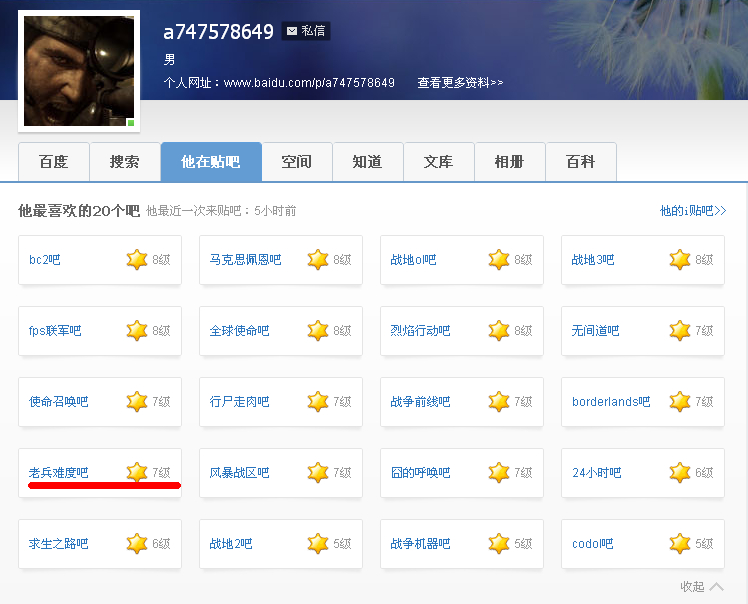This screenshot has width=748, height=604.
Task: Open the 马克思佩恩吧 forum link
Action: point(246,260)
